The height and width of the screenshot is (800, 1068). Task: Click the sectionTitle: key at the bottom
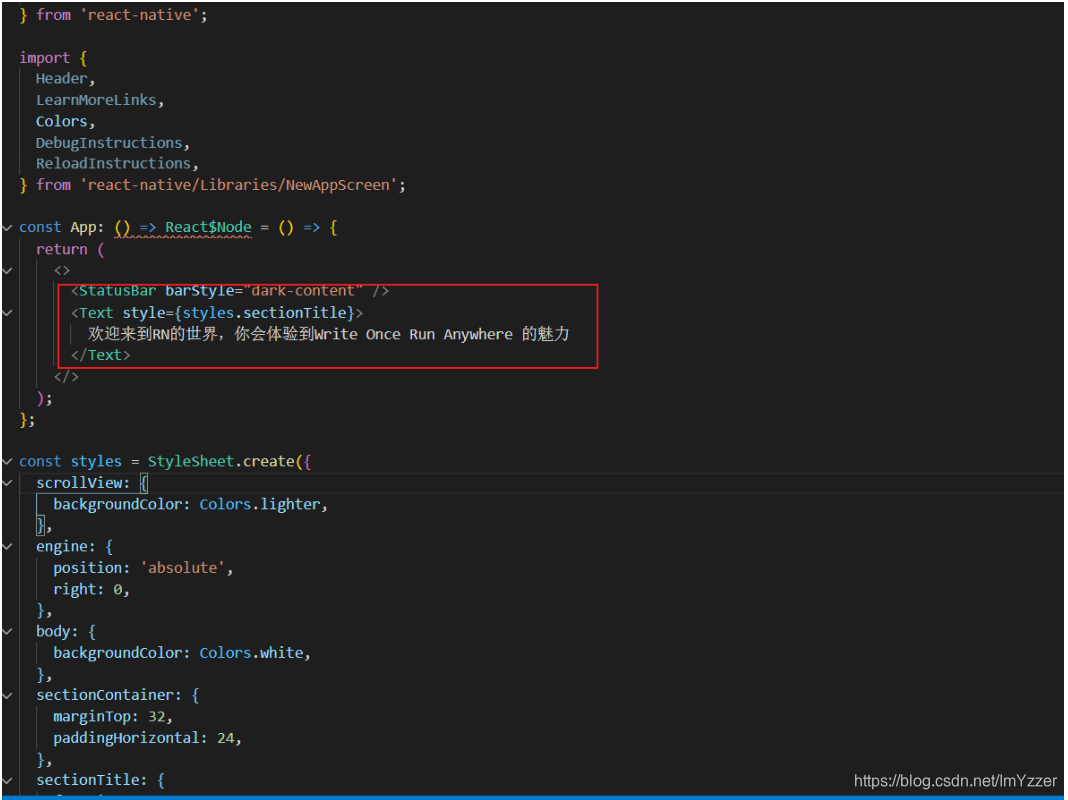pyautogui.click(x=91, y=780)
